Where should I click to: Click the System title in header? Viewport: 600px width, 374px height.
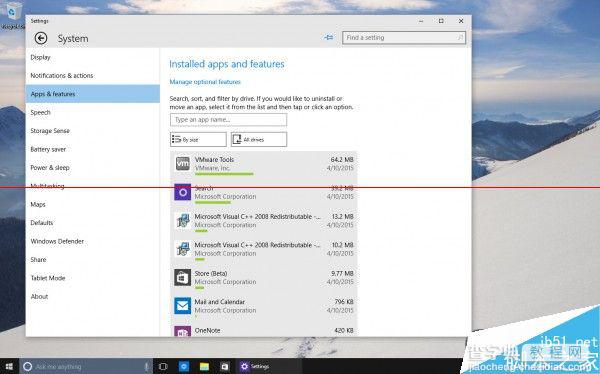pos(73,39)
